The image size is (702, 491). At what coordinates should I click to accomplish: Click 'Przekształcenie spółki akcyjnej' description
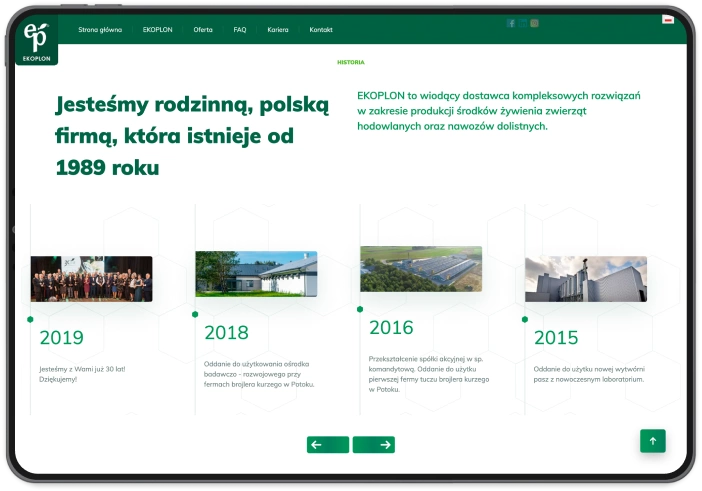428,374
